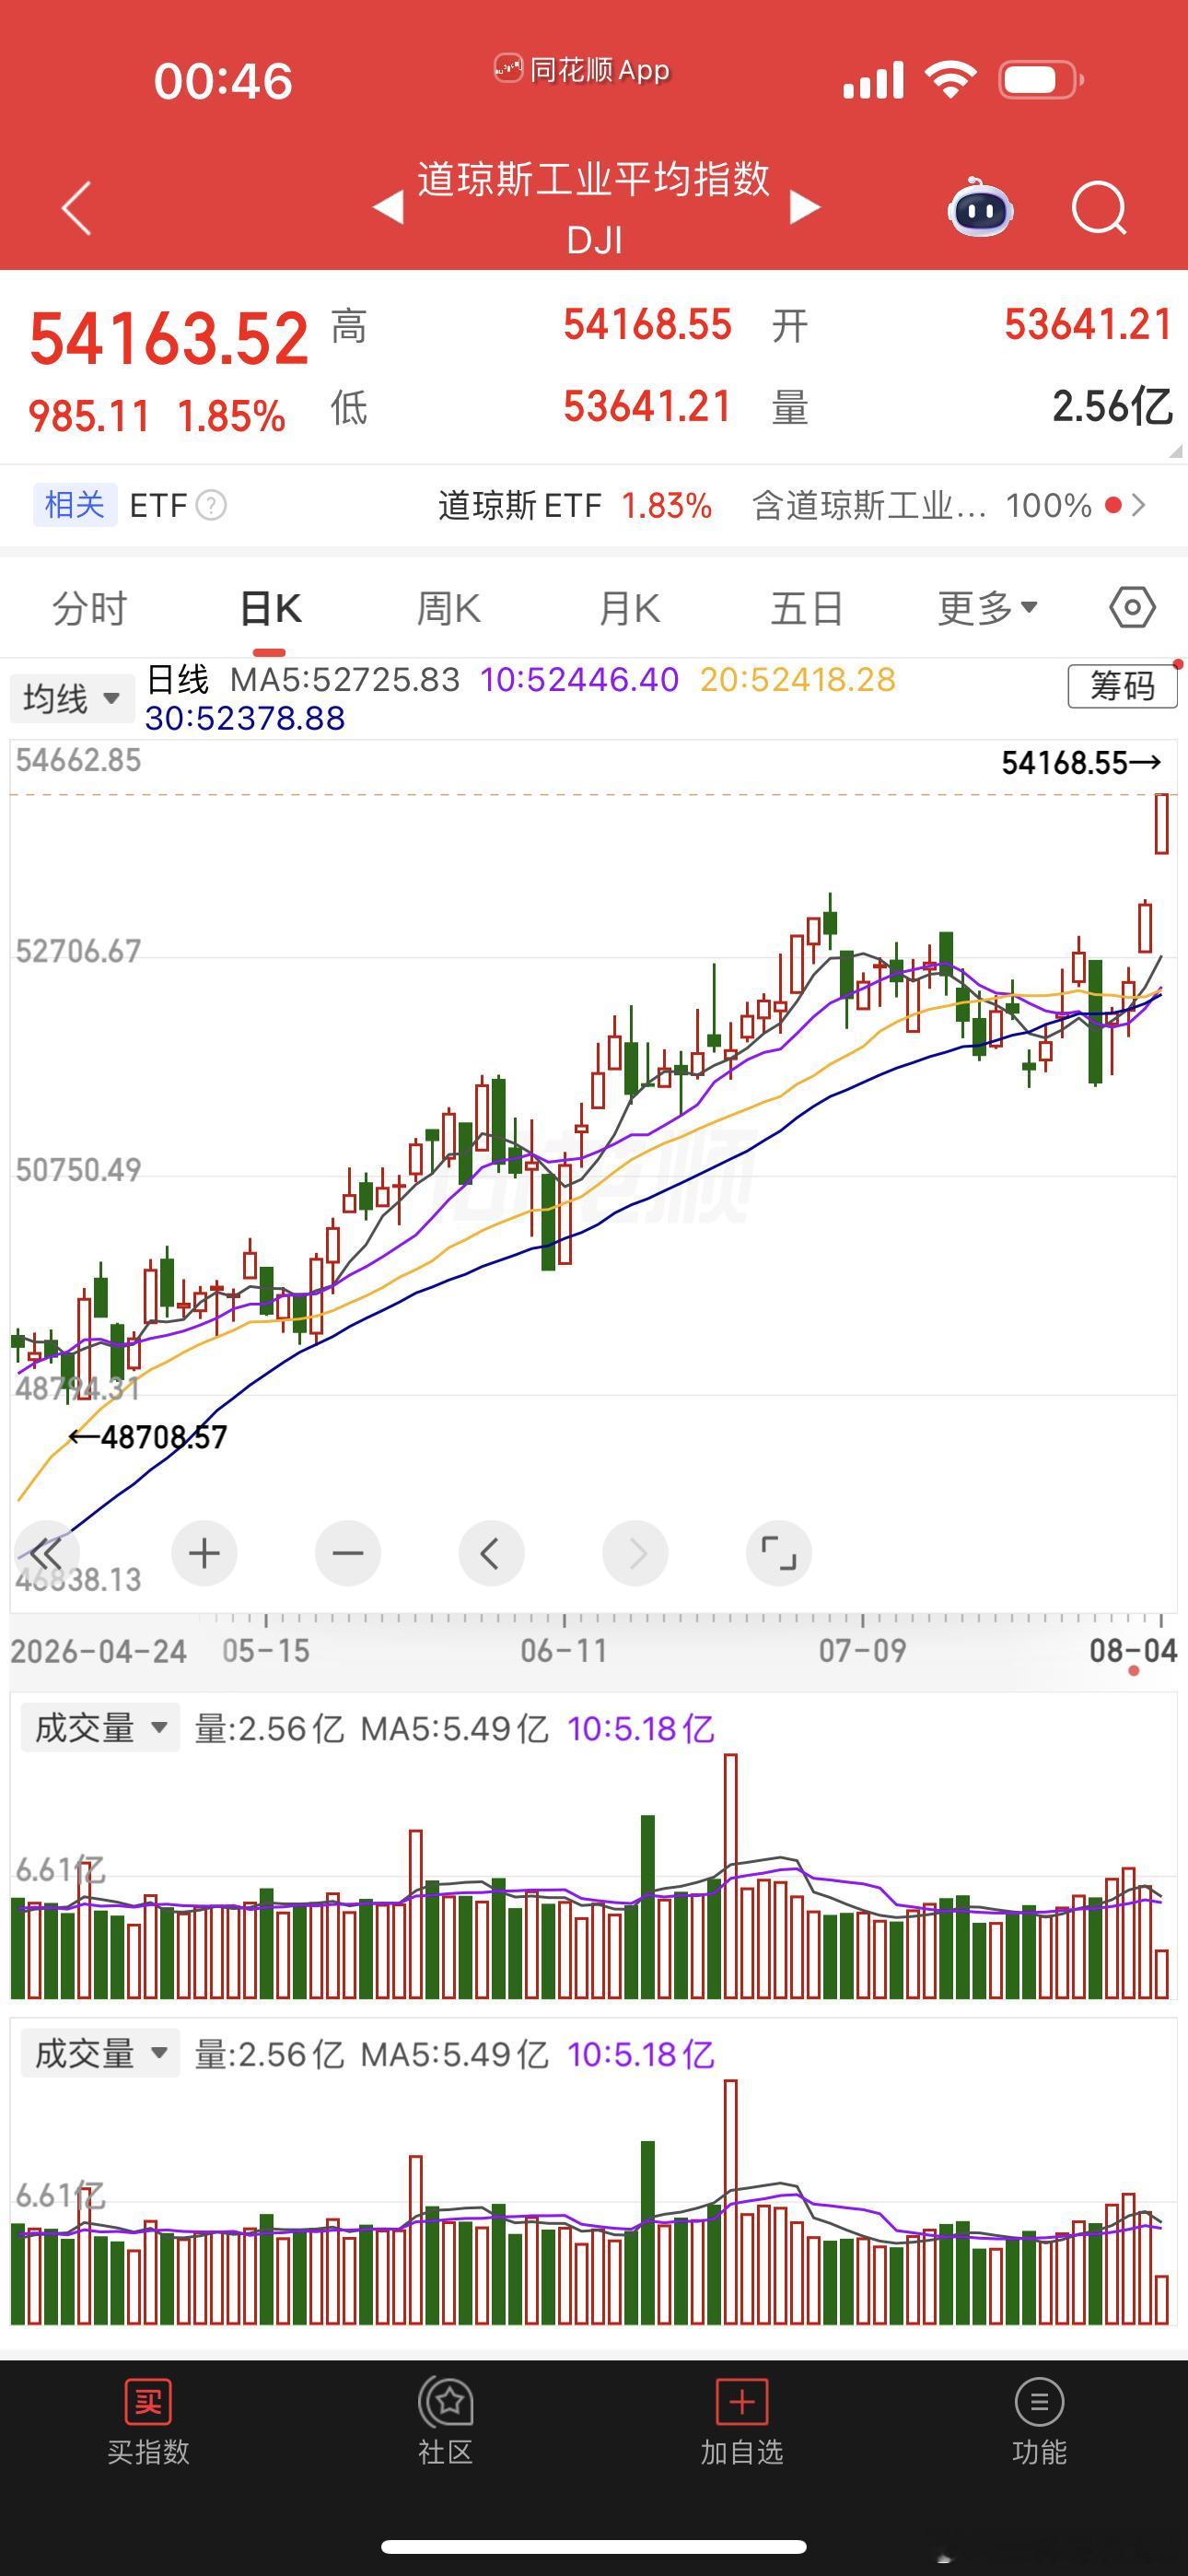
Task: Expand the 均线 indicator dropdown
Action: pyautogui.click(x=70, y=698)
